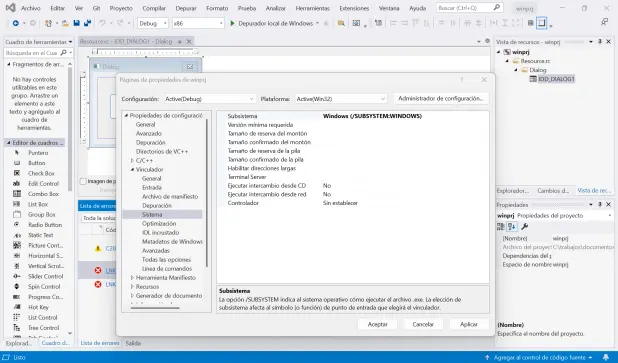Image resolution: width=618 pixels, height=363 pixels.
Task: Click the Subsistema property row
Action: pyautogui.click(x=353, y=116)
